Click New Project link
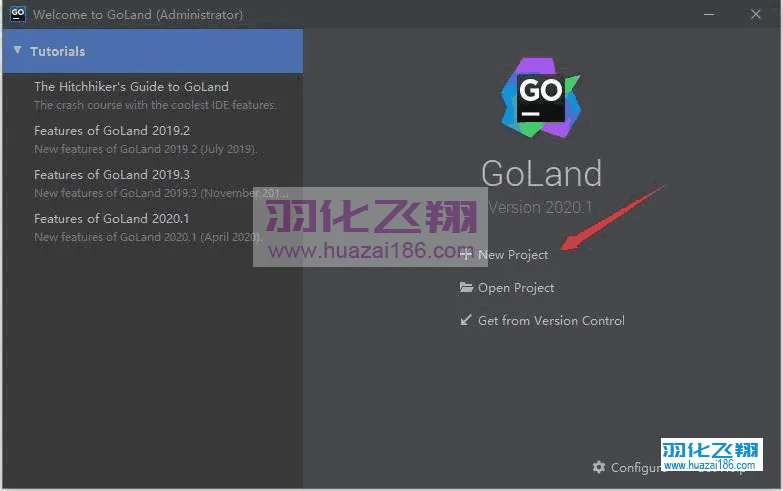Image resolution: width=783 pixels, height=491 pixels. point(513,255)
